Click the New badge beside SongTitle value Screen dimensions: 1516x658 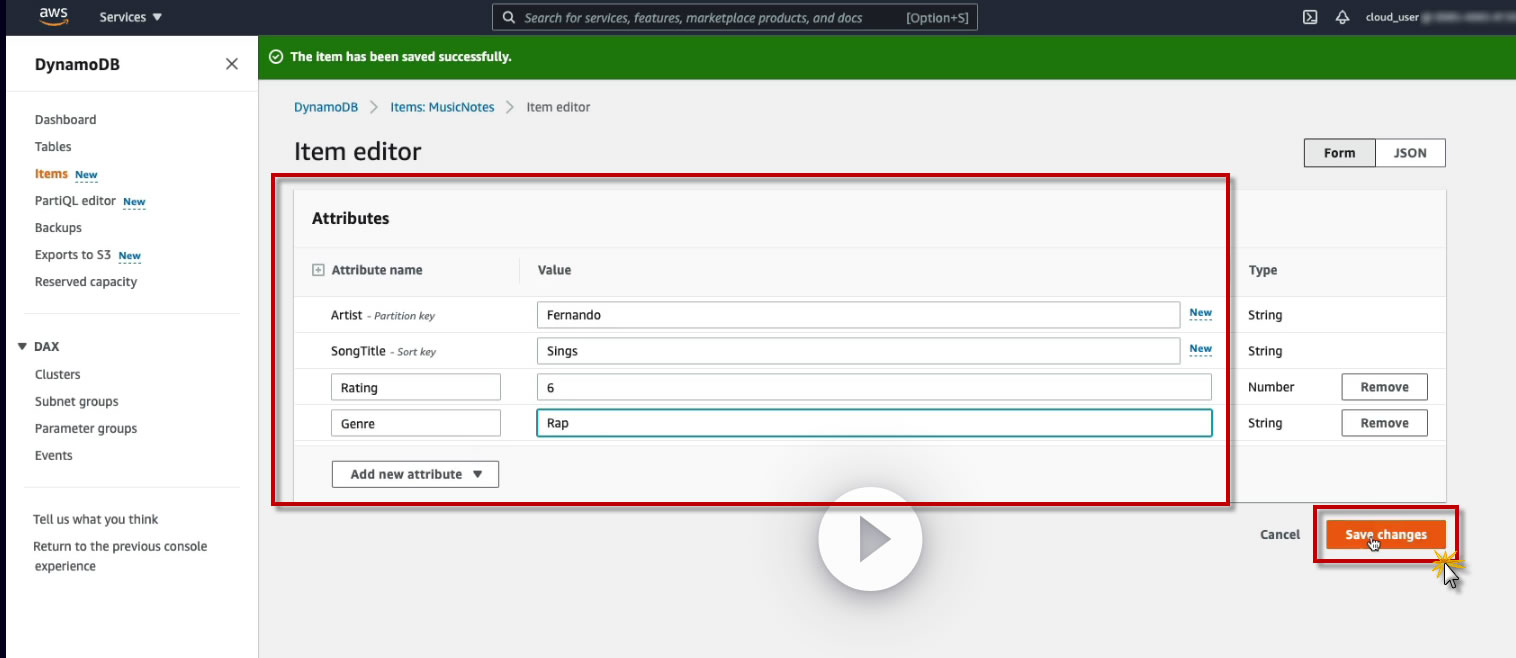click(x=1200, y=349)
